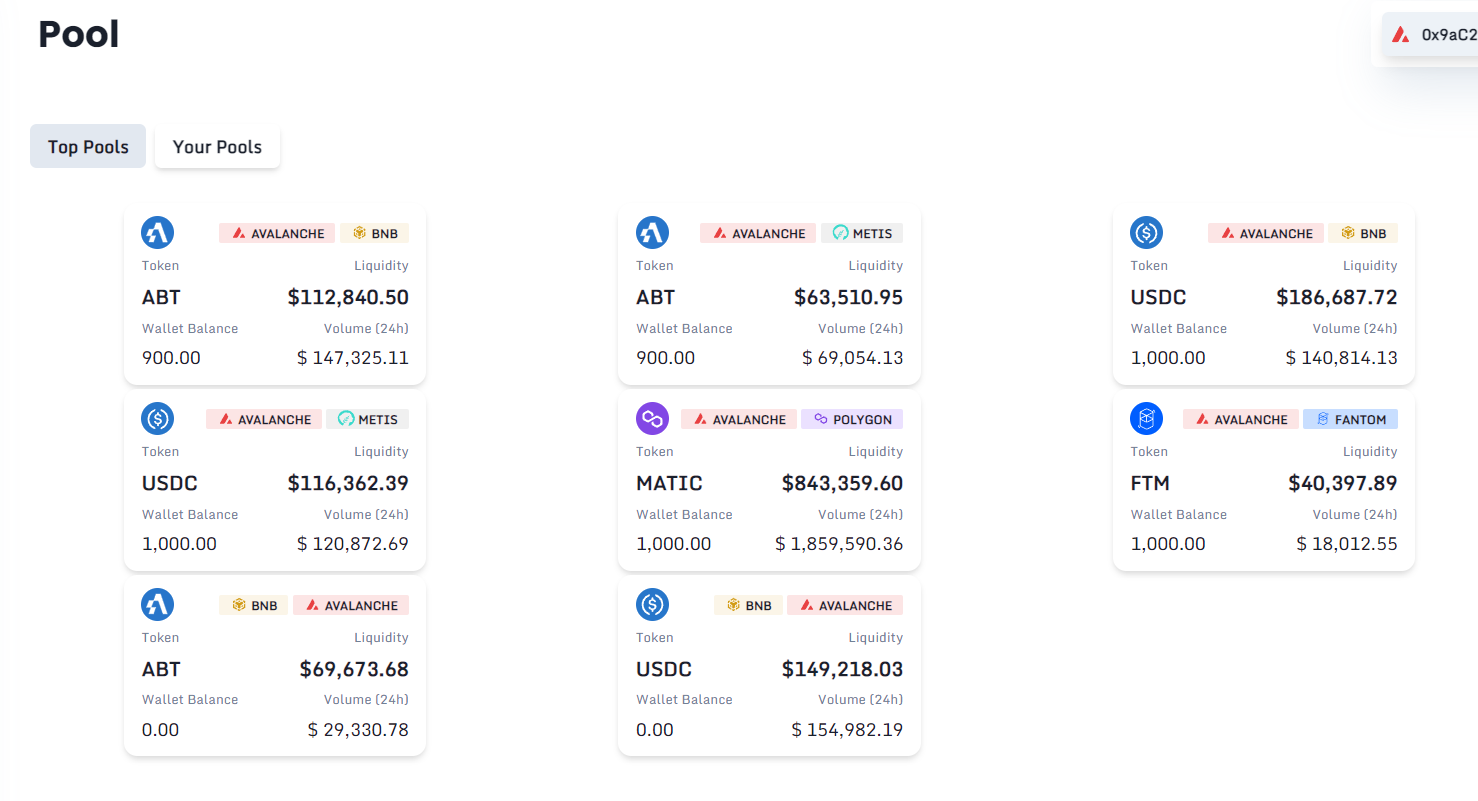Click the POLYGON chain badge
This screenshot has height=801, width=1478.
(852, 420)
